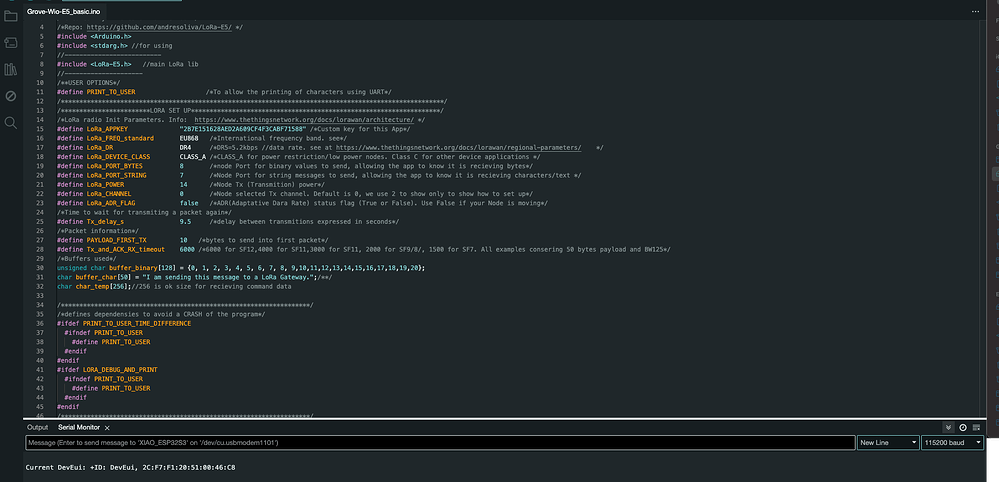The height and width of the screenshot is (482, 999).
Task: Click line number 33 in the gutter
Action: click(40, 295)
